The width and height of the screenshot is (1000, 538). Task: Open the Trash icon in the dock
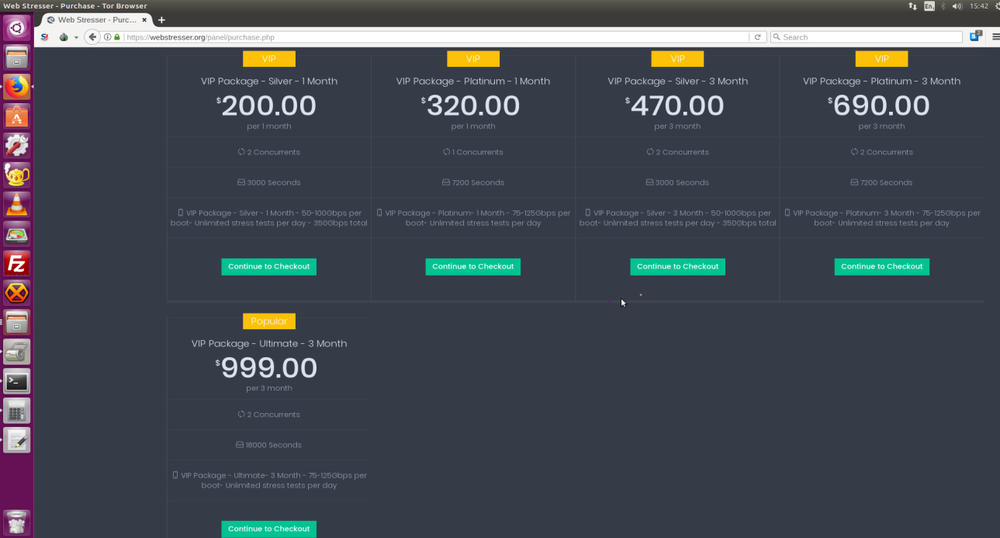click(x=17, y=520)
